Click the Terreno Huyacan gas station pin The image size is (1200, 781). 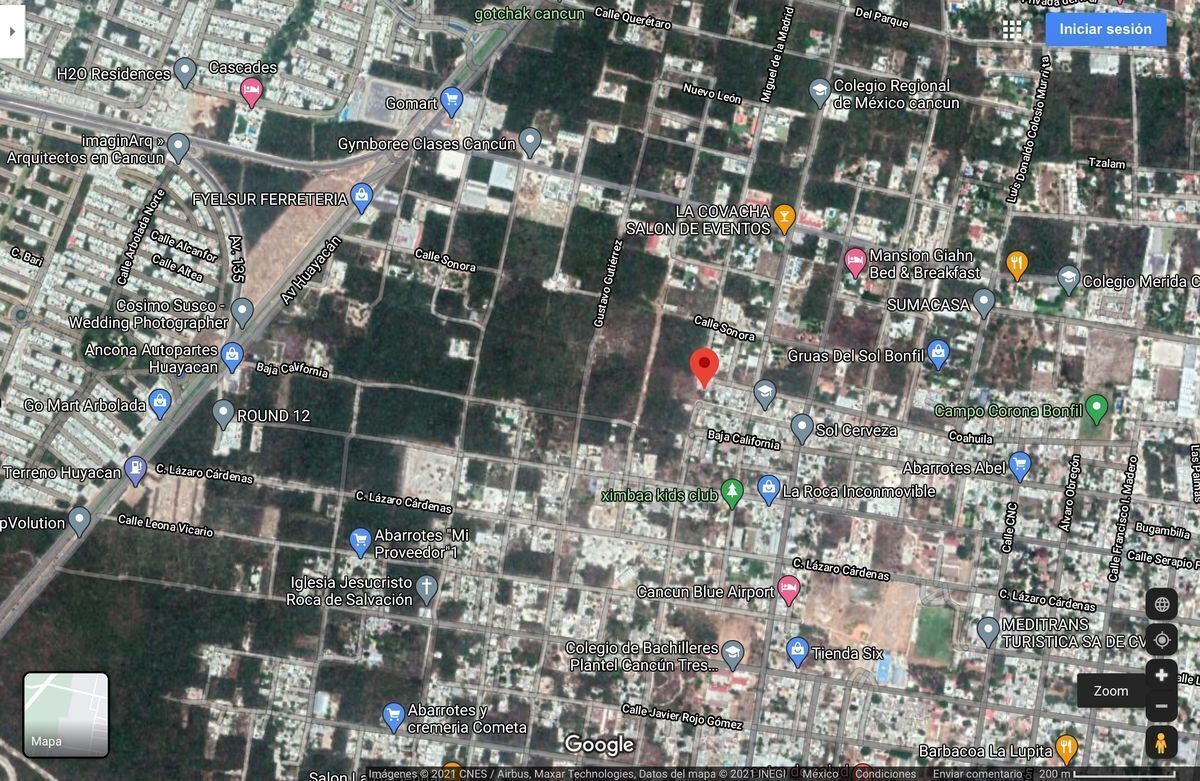[135, 471]
